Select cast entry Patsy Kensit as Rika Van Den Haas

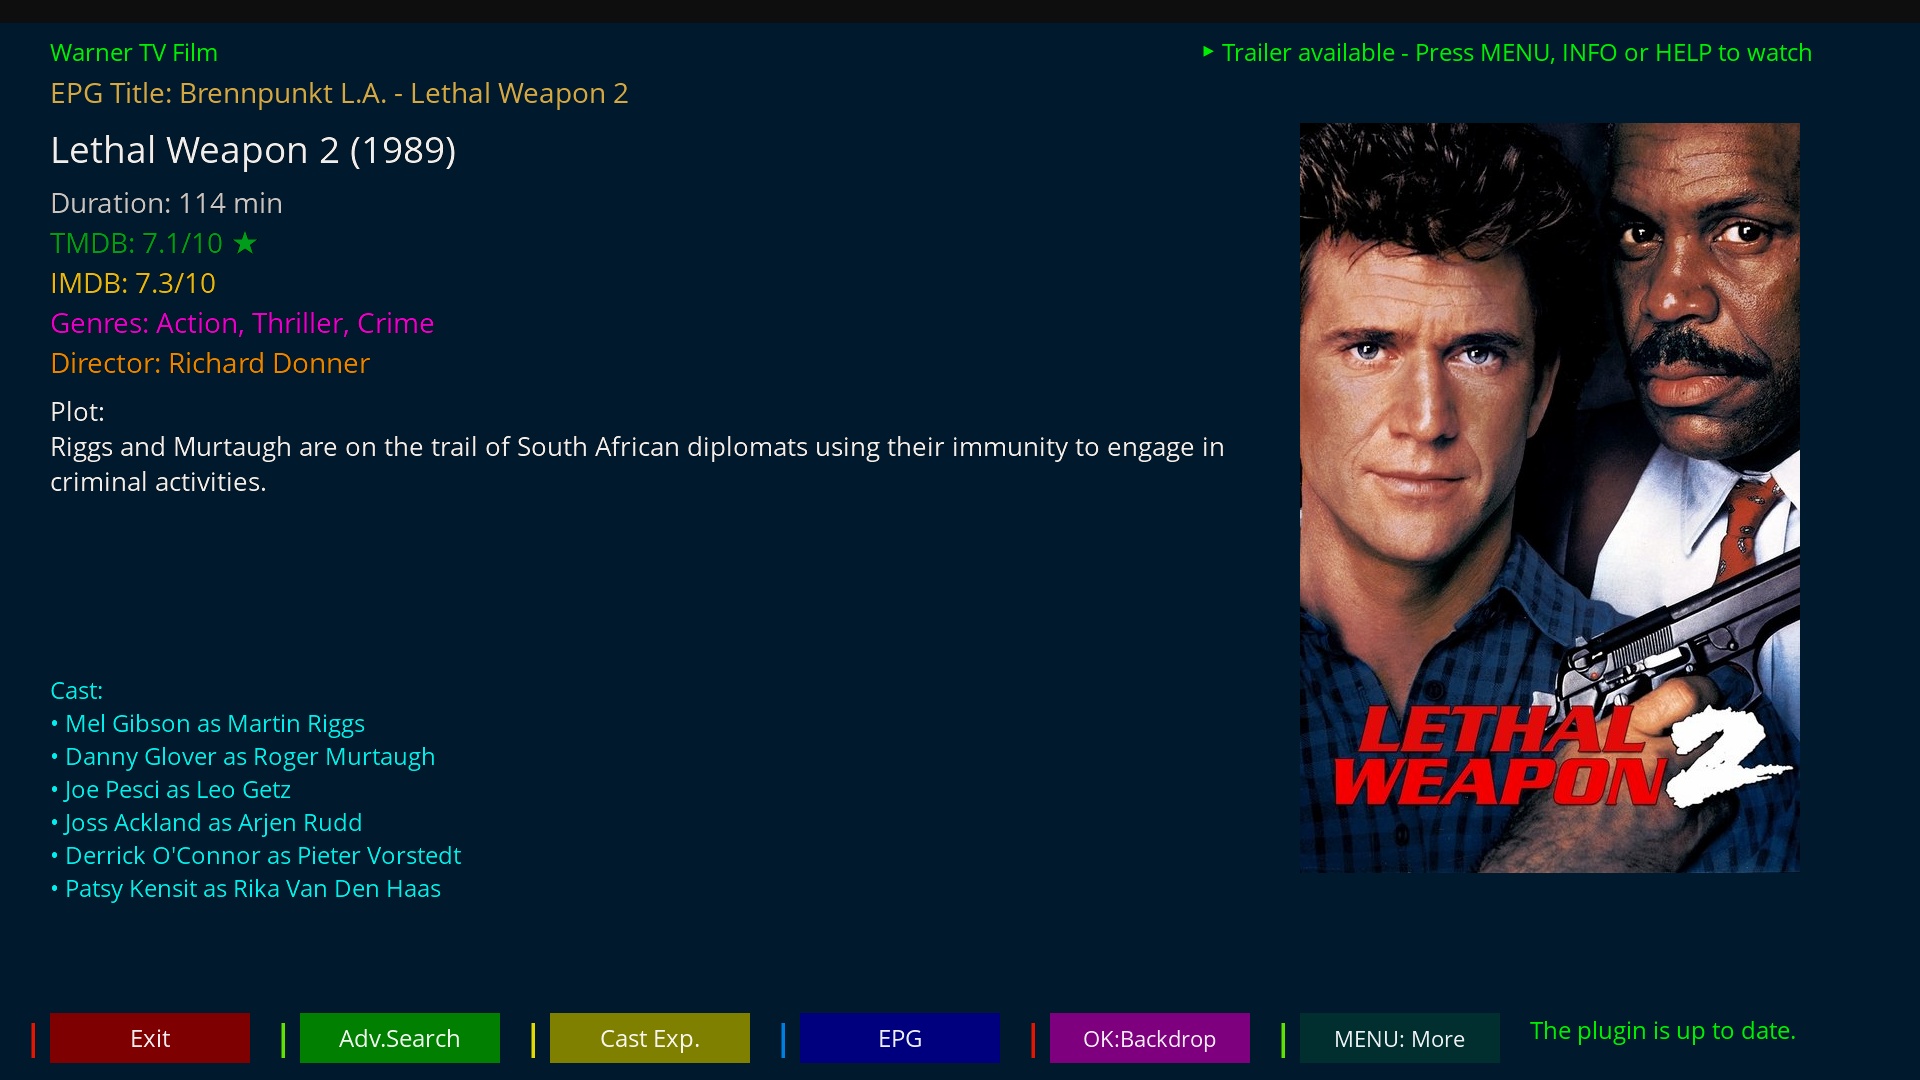pyautogui.click(x=245, y=888)
